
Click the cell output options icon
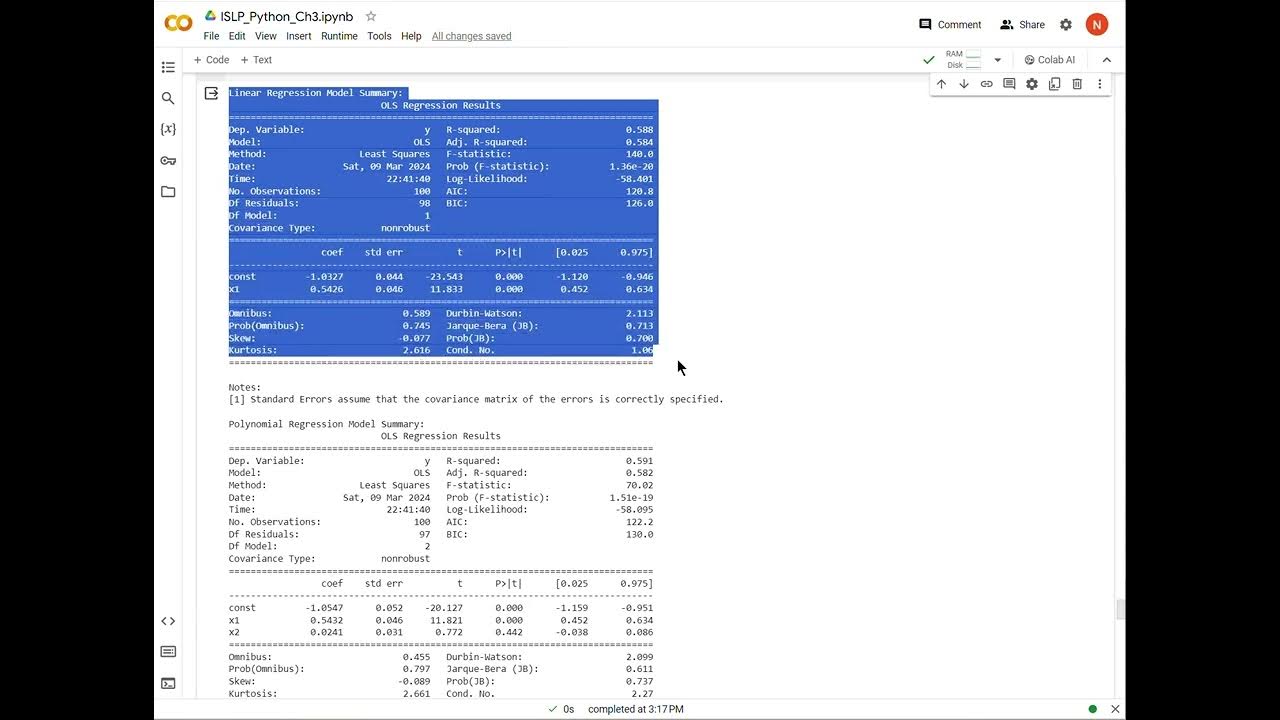coord(211,93)
